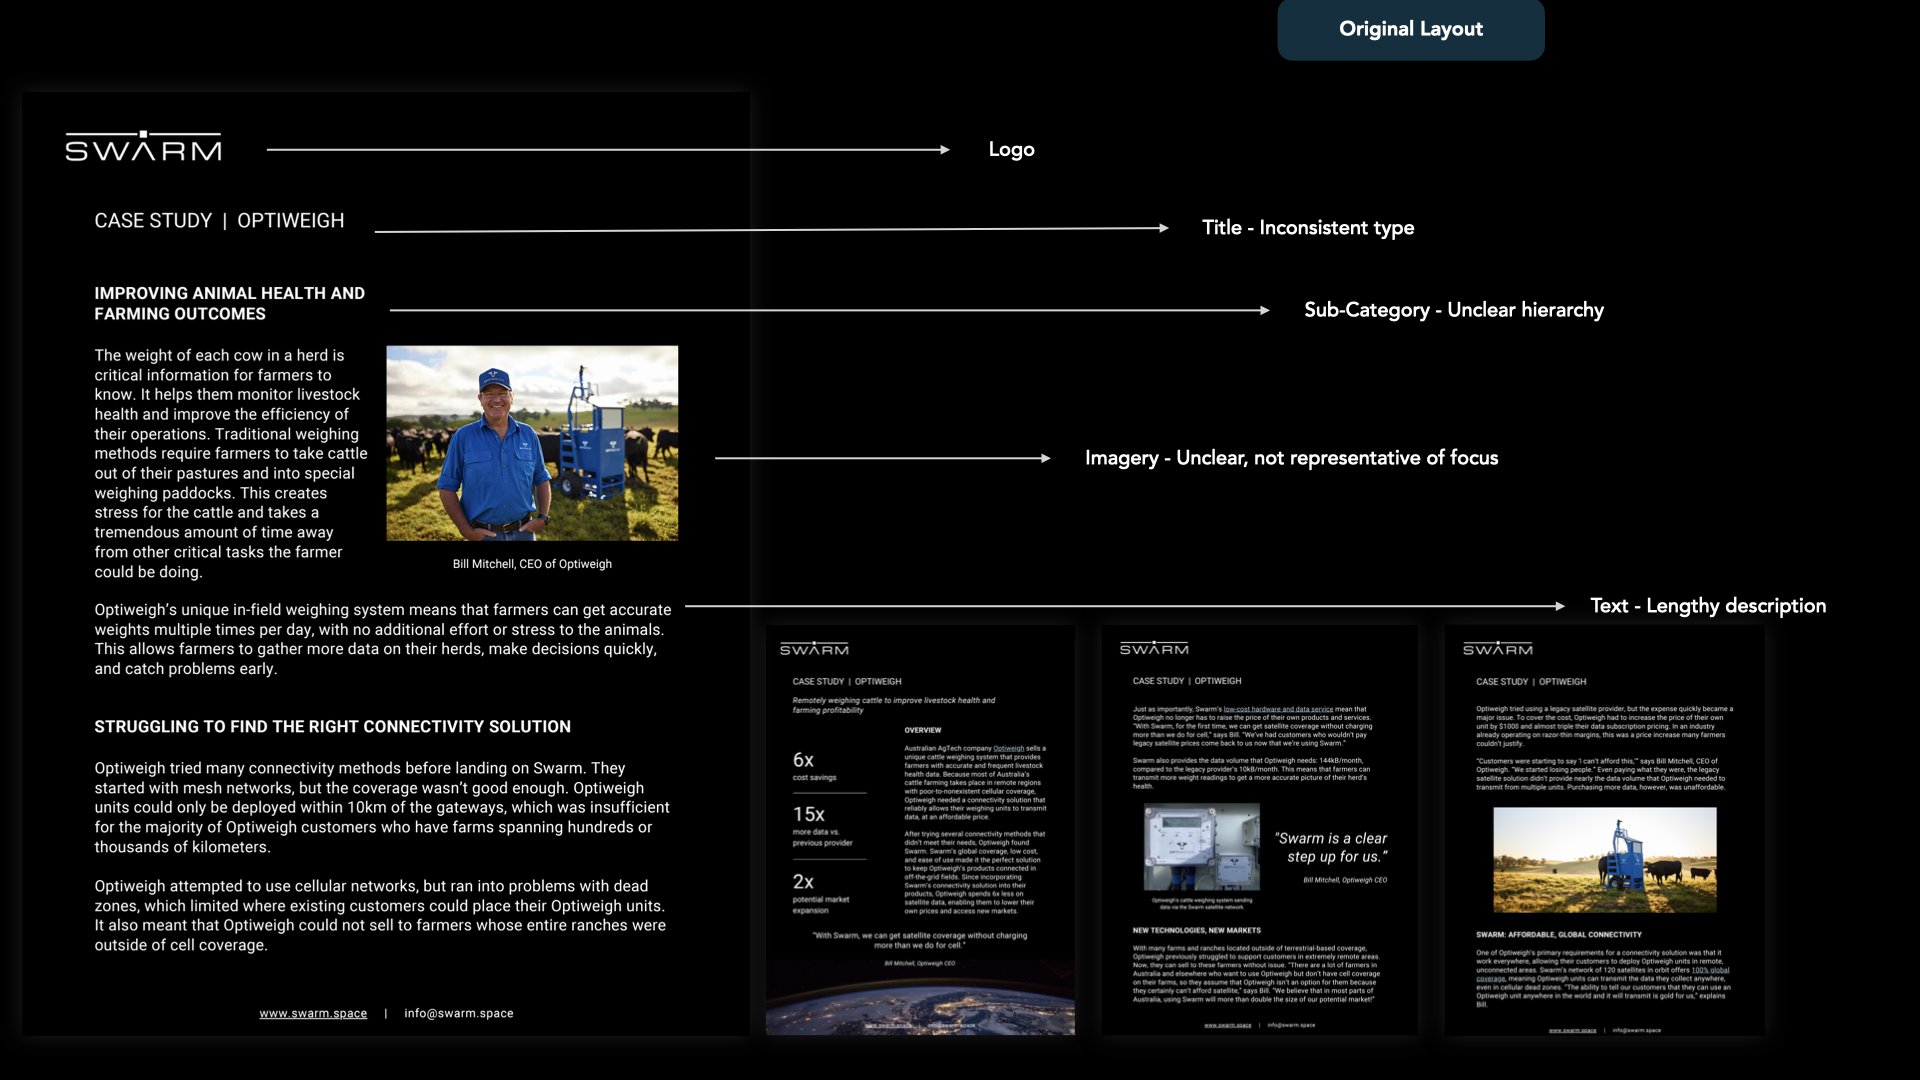Select the CASE STUDY | OPTIWEIGH title on main page
Image resolution: width=1920 pixels, height=1080 pixels.
pyautogui.click(x=219, y=221)
